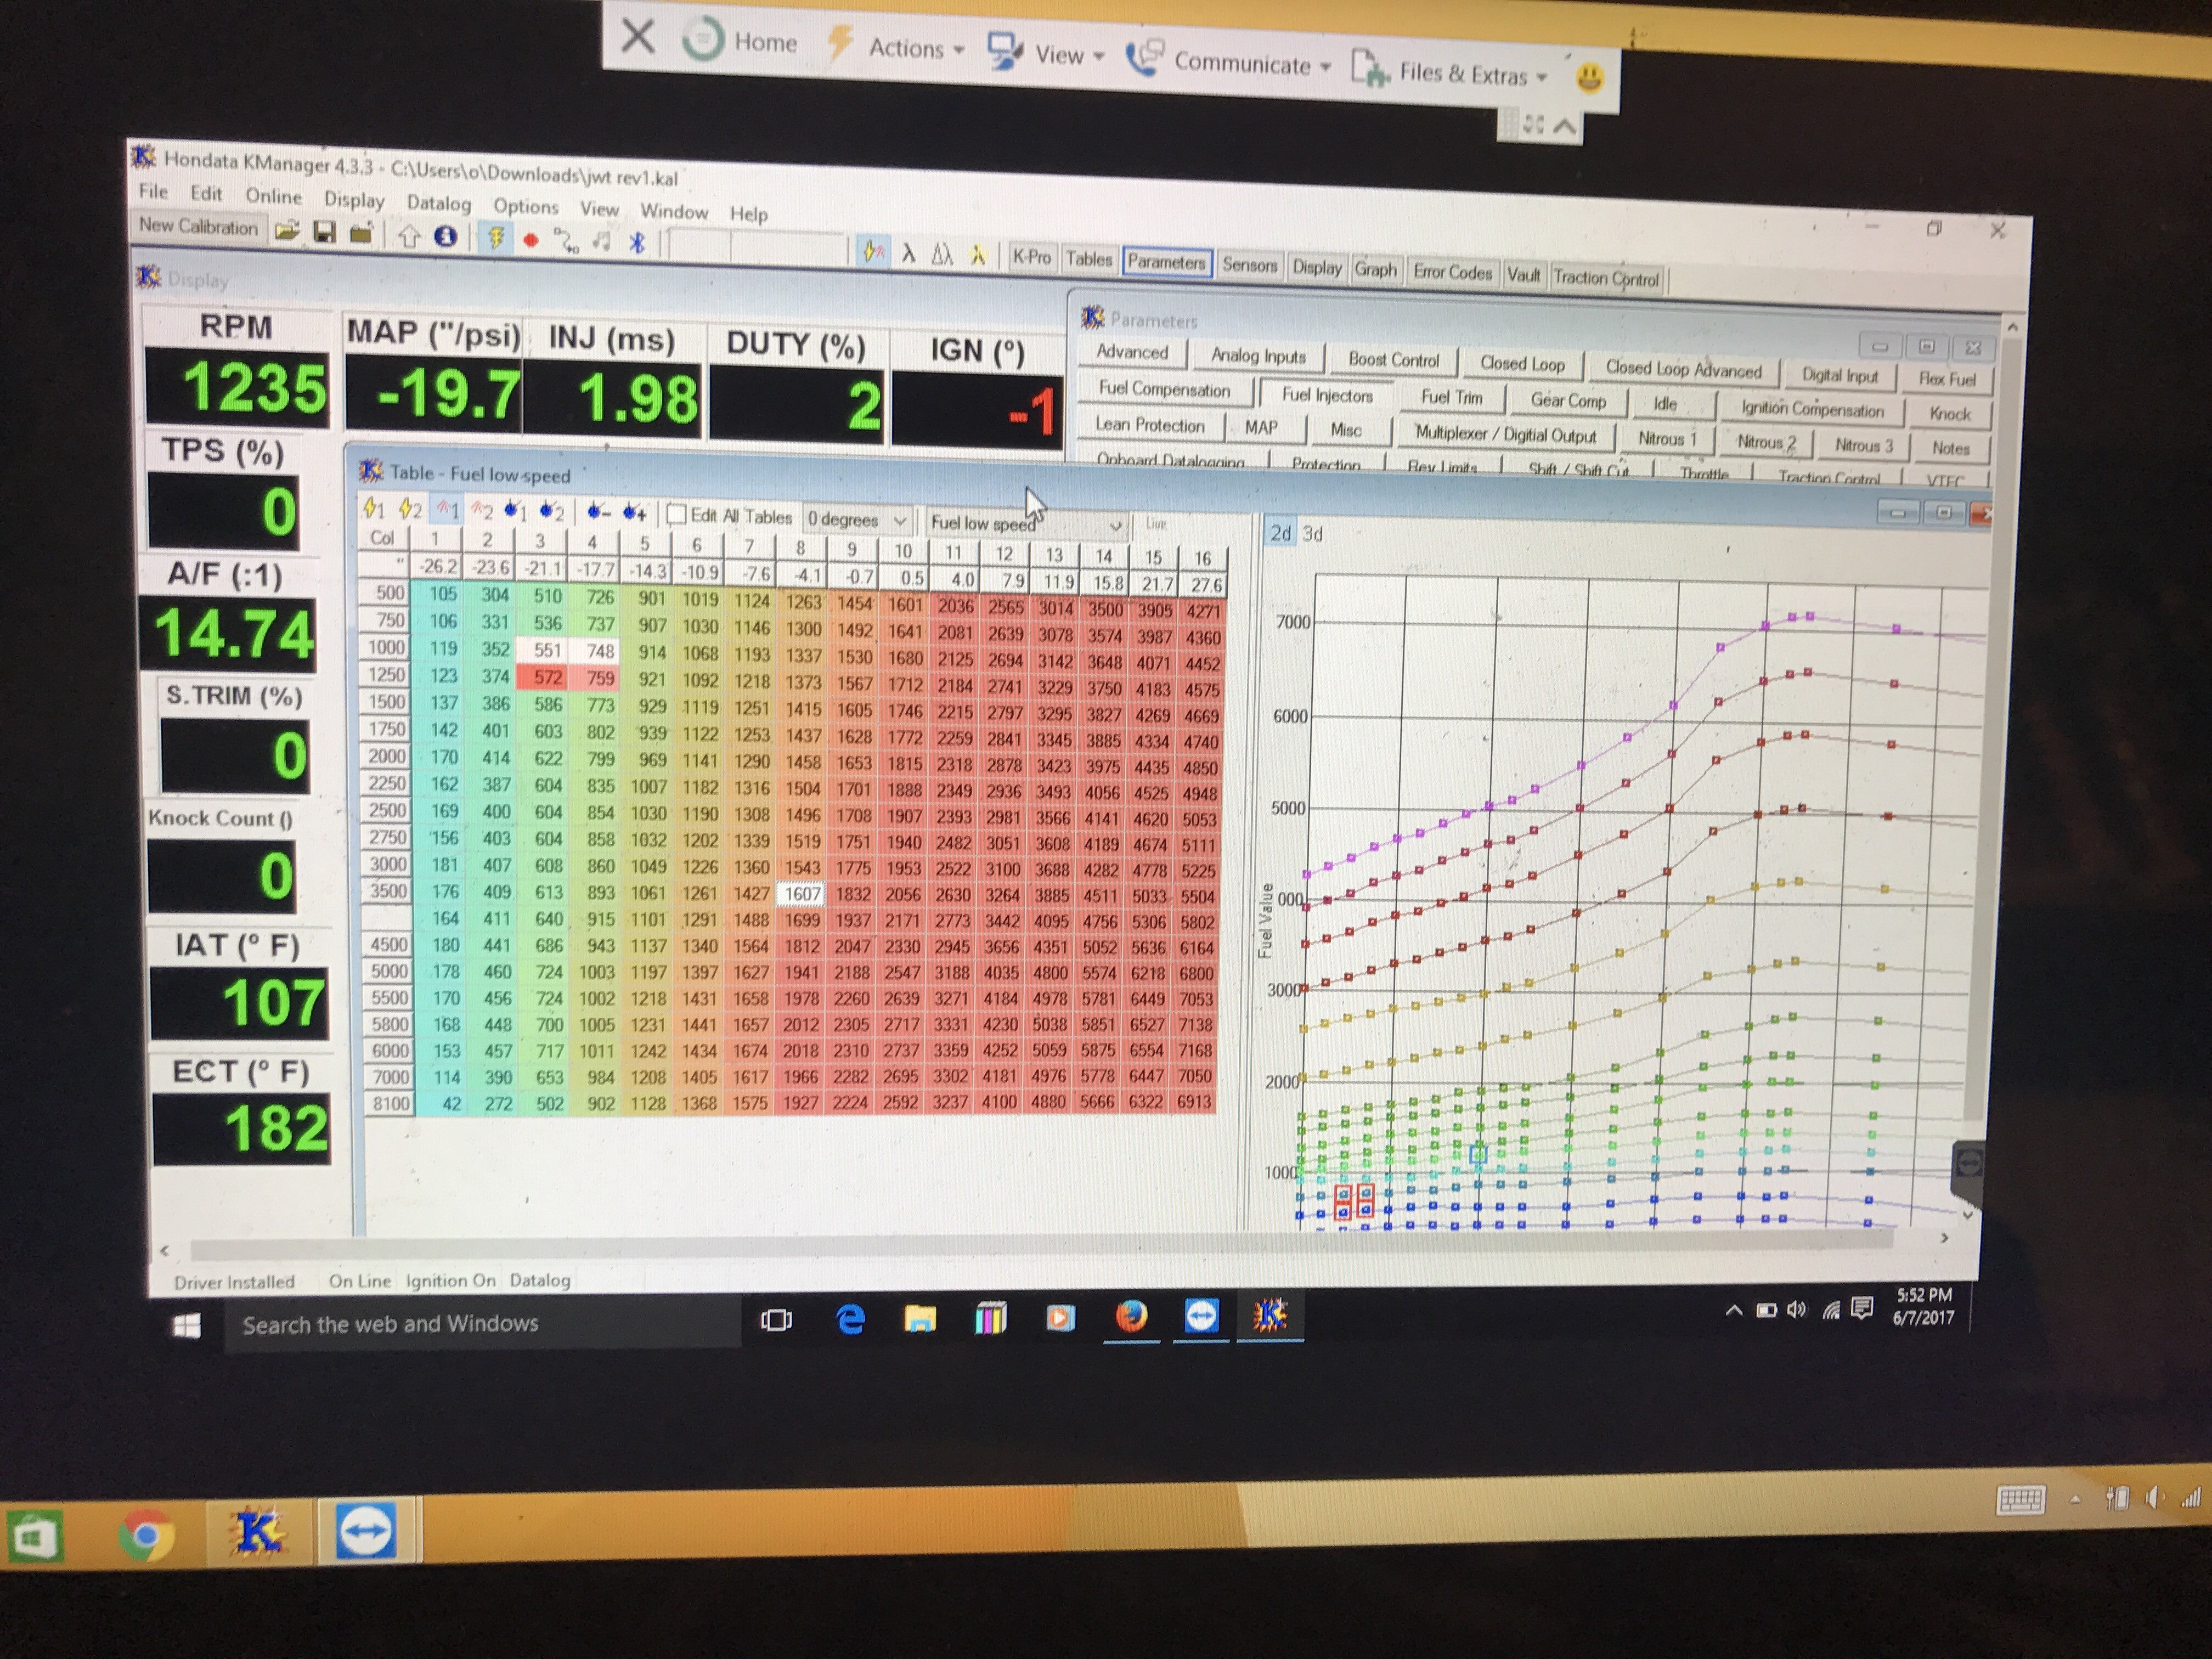
Task: Open the Fuel low speed table dropdown
Action: point(1115,526)
